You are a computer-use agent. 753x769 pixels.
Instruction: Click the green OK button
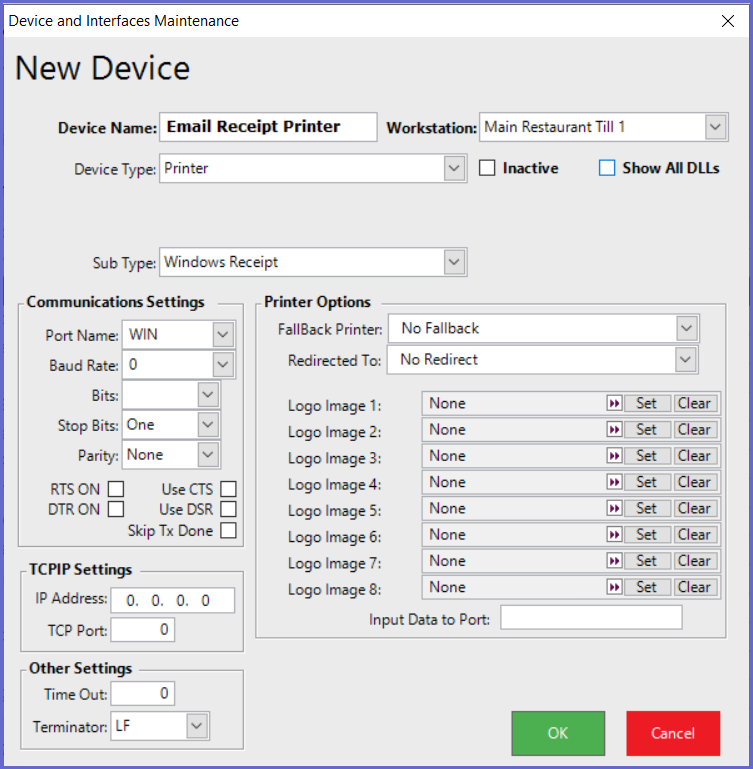(558, 733)
